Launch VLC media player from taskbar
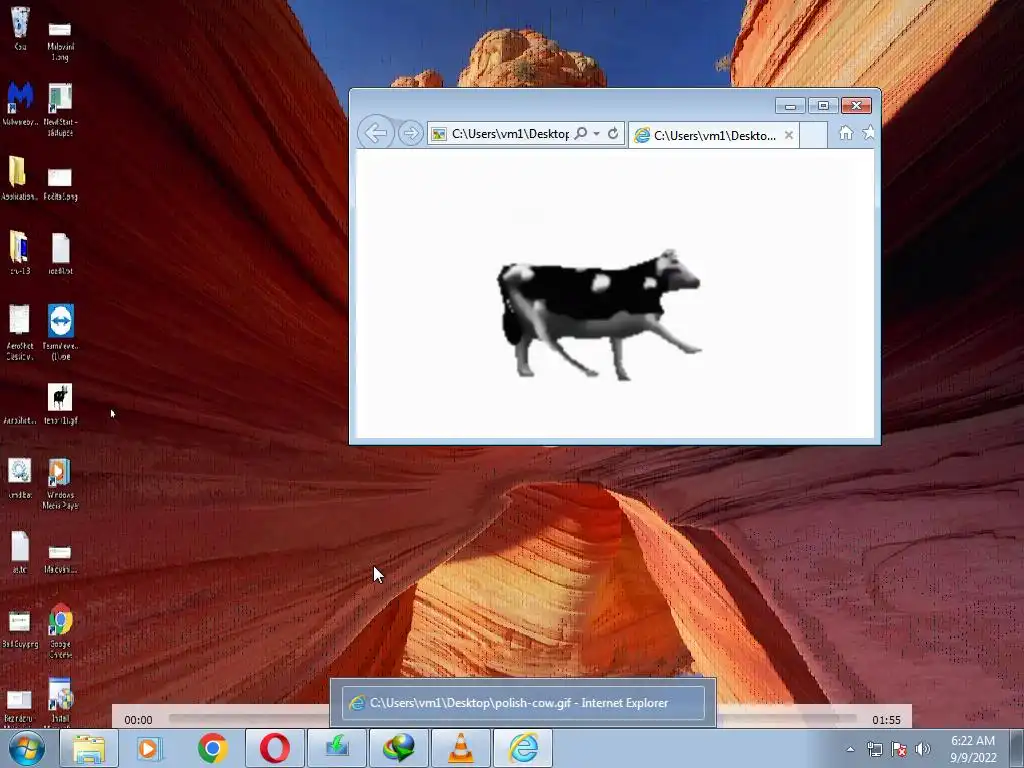1024x768 pixels. pyautogui.click(x=460, y=748)
